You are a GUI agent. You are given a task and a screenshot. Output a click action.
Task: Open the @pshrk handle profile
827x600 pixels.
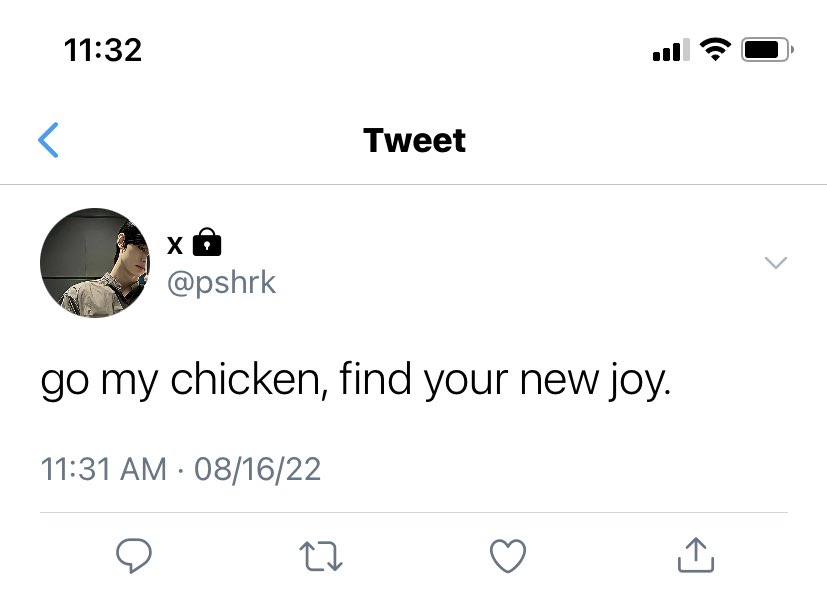[x=222, y=283]
